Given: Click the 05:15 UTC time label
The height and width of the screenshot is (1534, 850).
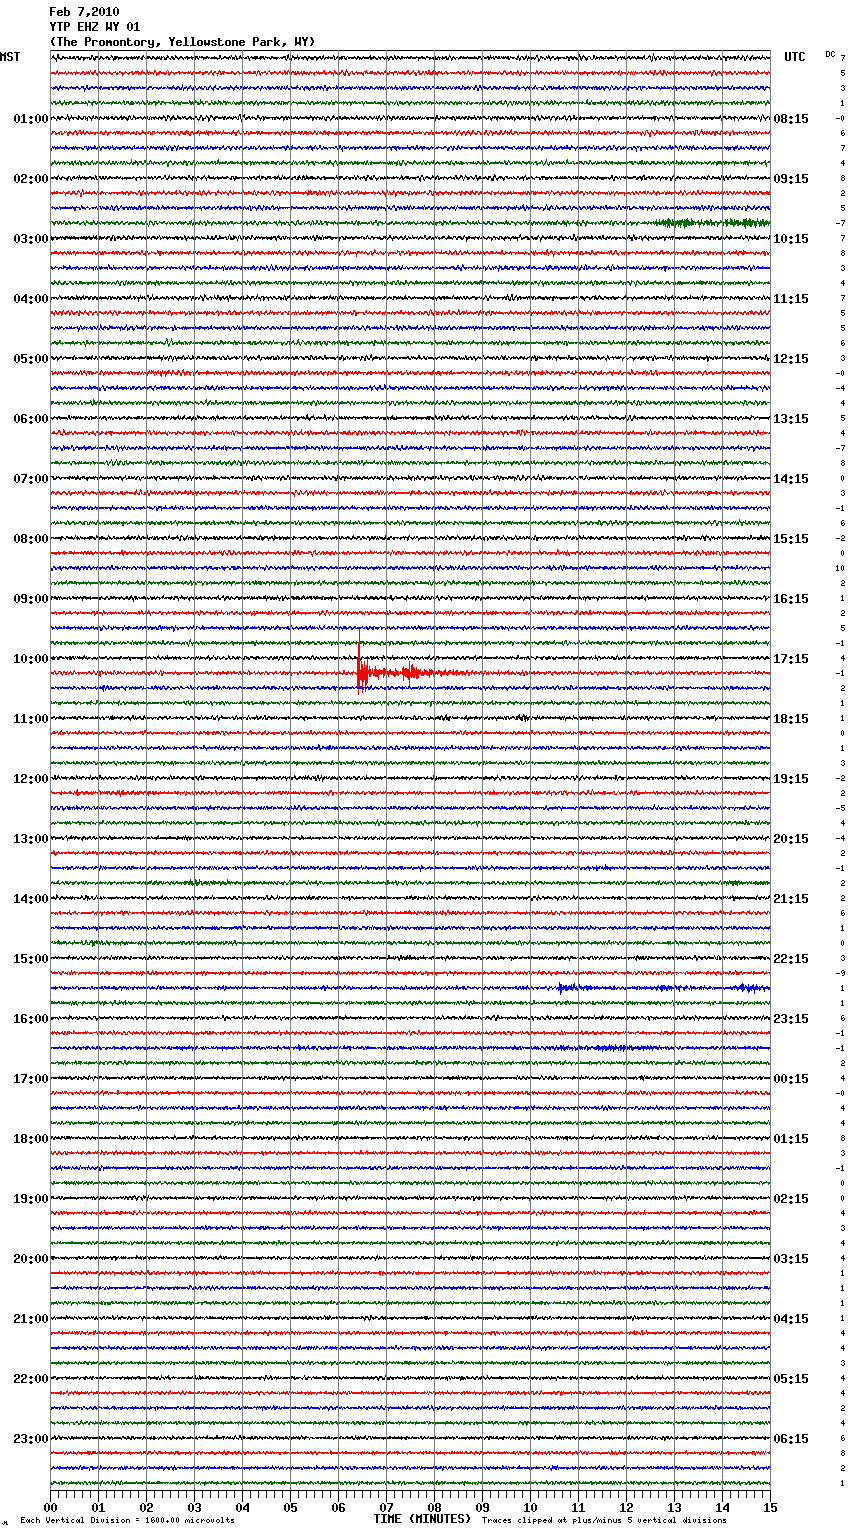Looking at the screenshot, I should click(x=791, y=1379).
